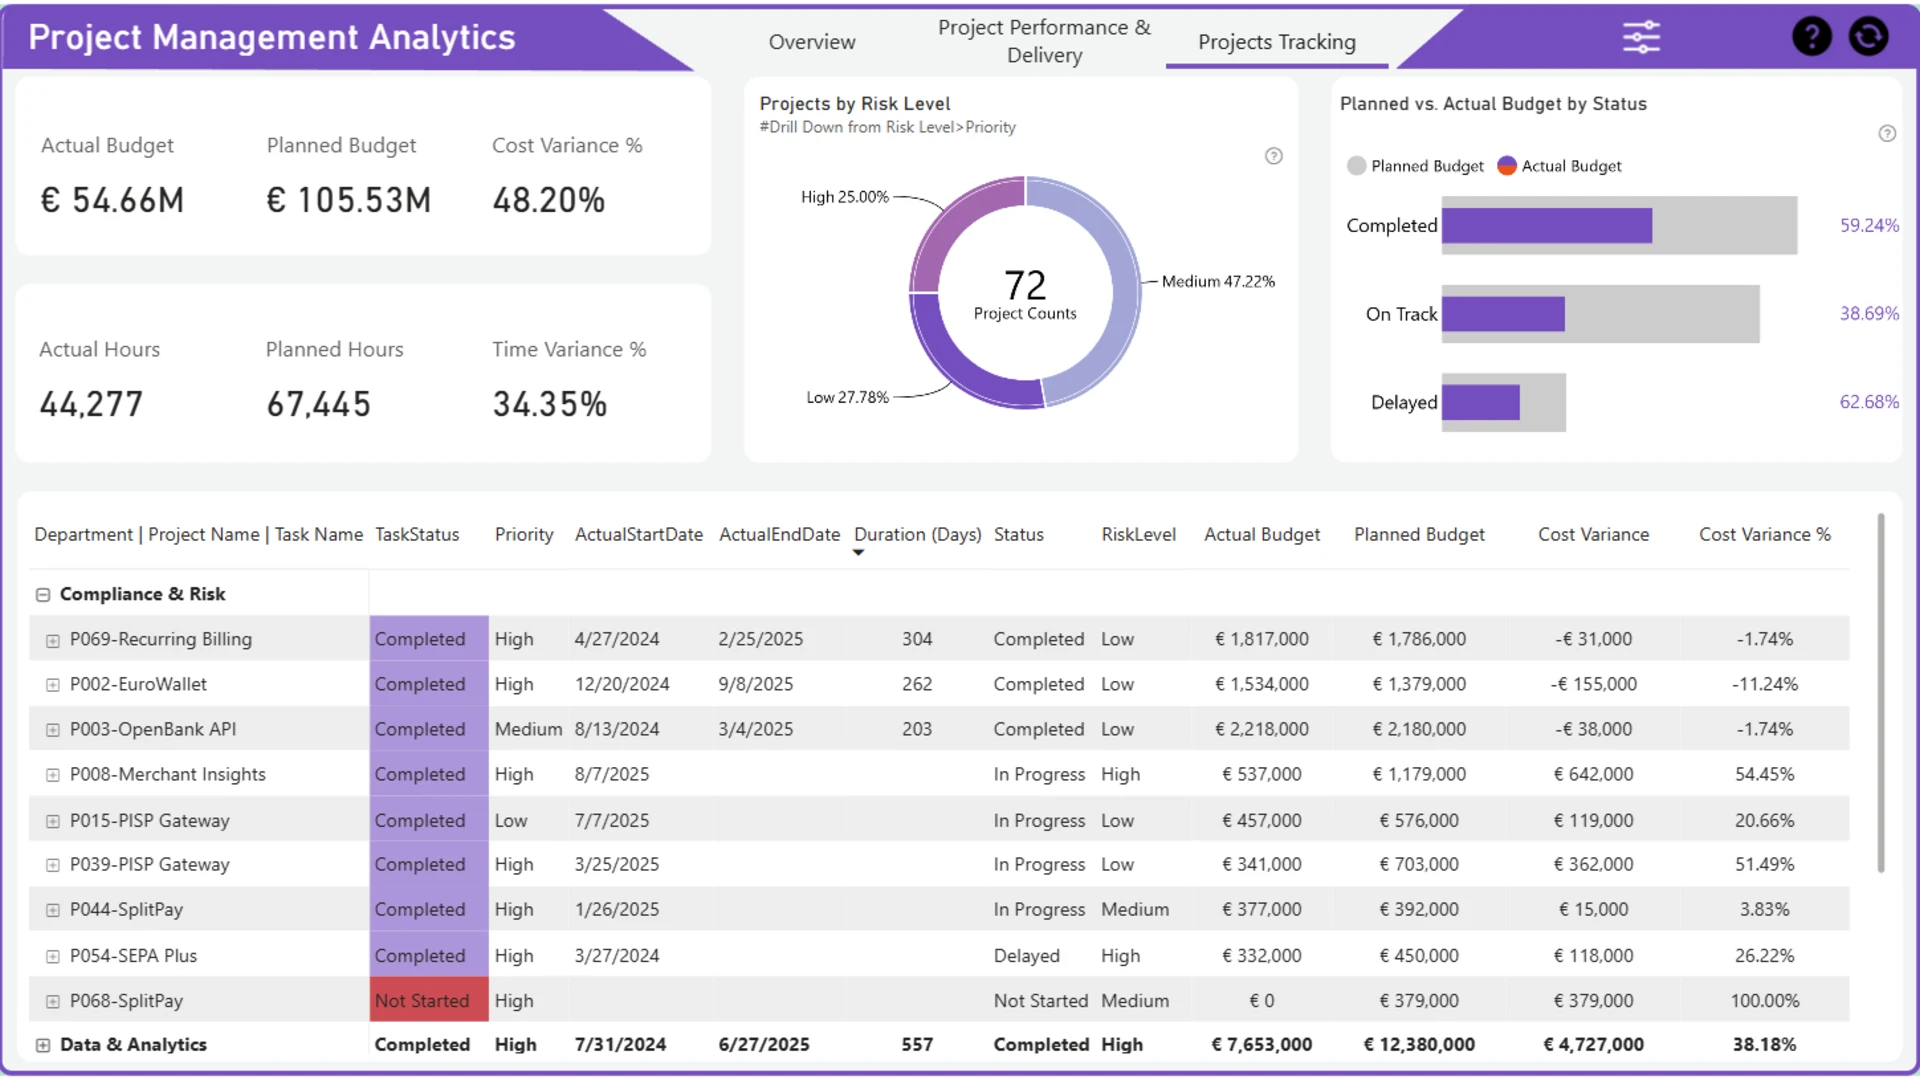
Task: Click the refresh/reset icon in header
Action: click(x=1868, y=37)
